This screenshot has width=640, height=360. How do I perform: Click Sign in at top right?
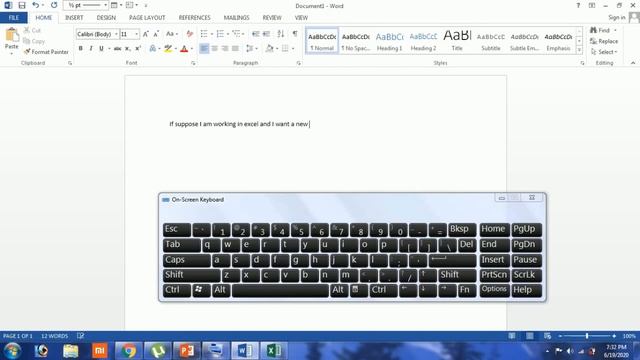pyautogui.click(x=617, y=17)
